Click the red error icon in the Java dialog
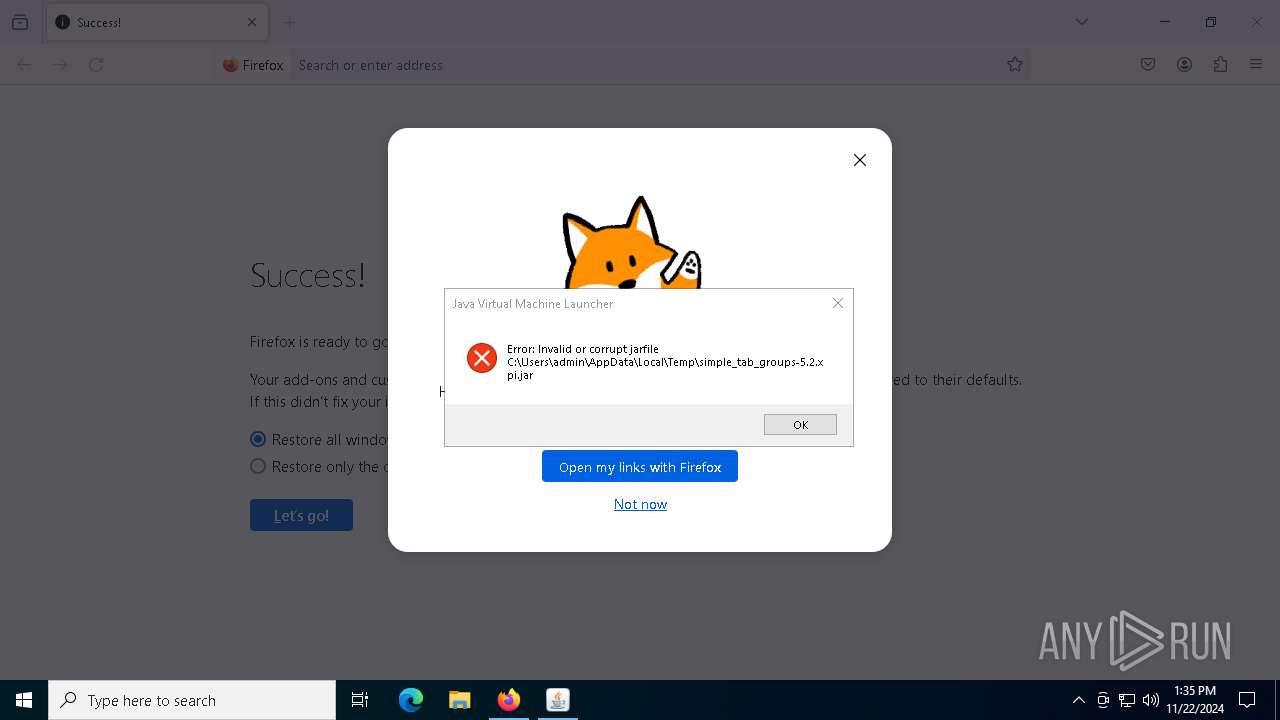Image resolution: width=1280 pixels, height=720 pixels. tap(482, 358)
